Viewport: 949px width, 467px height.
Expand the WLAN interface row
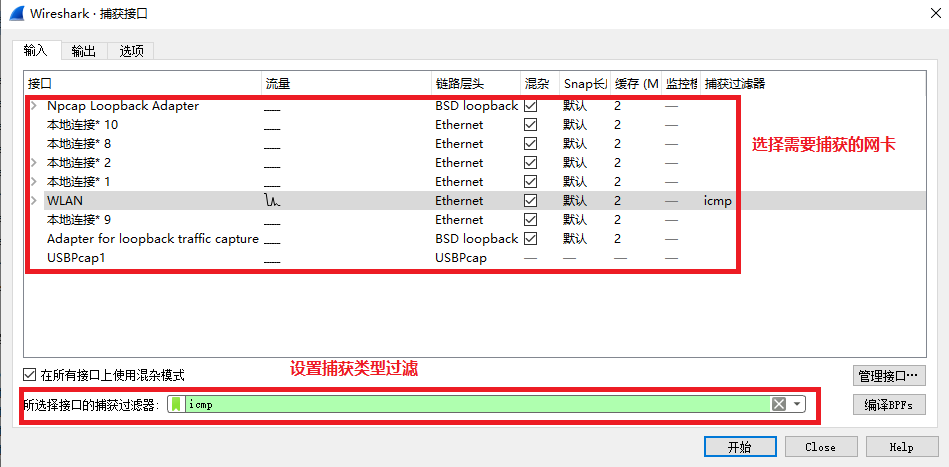(34, 201)
